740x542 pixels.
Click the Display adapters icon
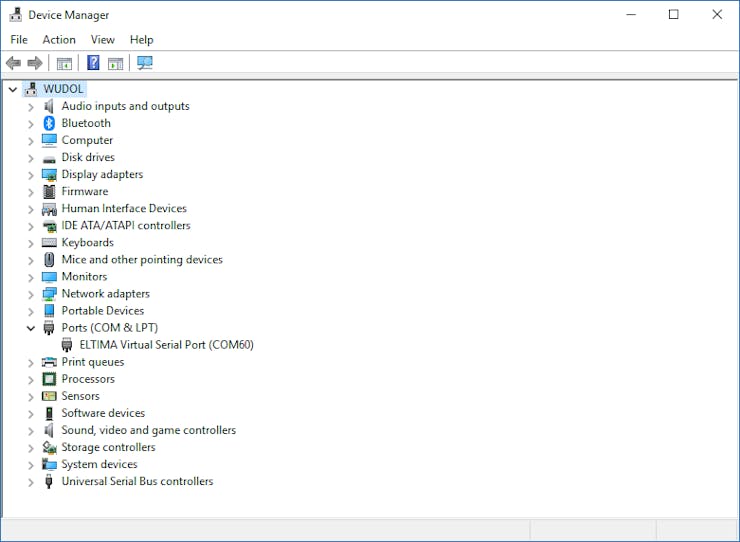click(x=49, y=175)
